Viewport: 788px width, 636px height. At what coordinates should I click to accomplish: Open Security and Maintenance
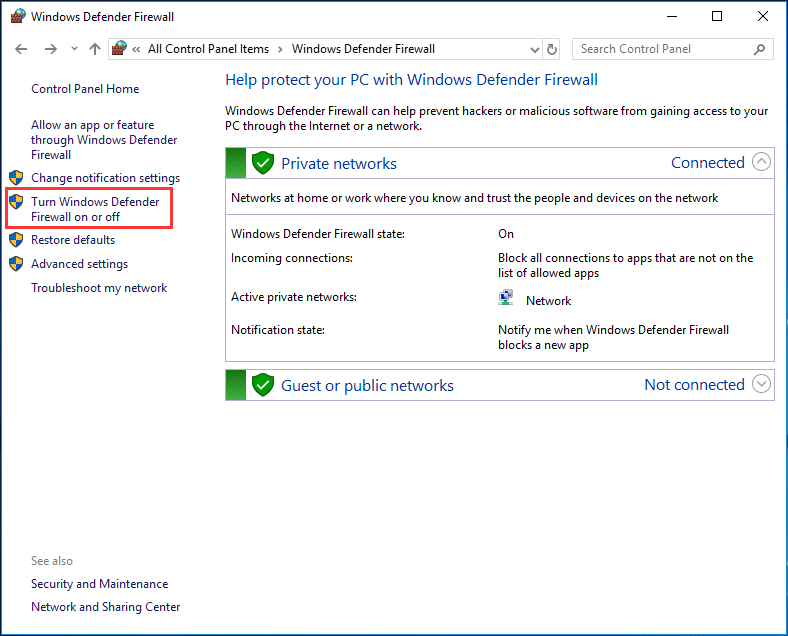coord(100,584)
